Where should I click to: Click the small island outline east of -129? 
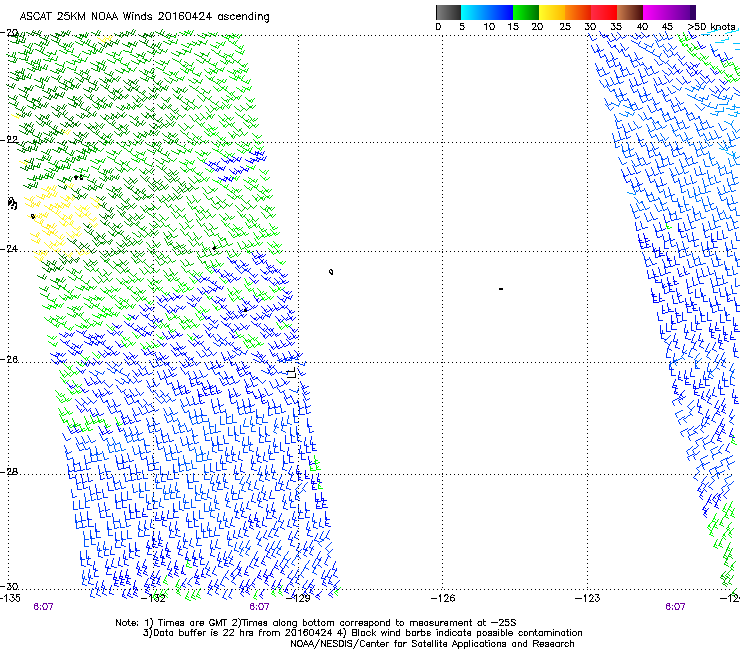[x=331, y=272]
